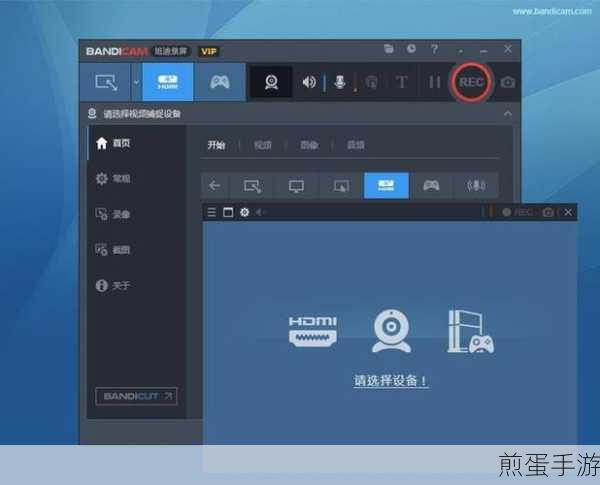Switch to the second tab next to 开始

click(263, 145)
